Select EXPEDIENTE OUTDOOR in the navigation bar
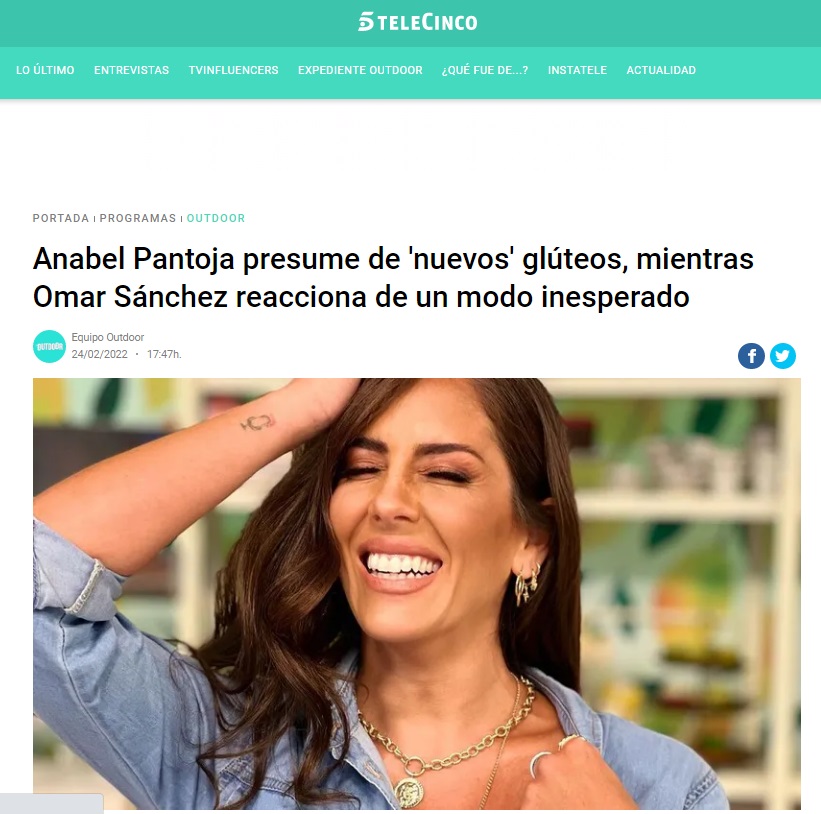Image resolution: width=821 pixels, height=814 pixels. pos(360,70)
